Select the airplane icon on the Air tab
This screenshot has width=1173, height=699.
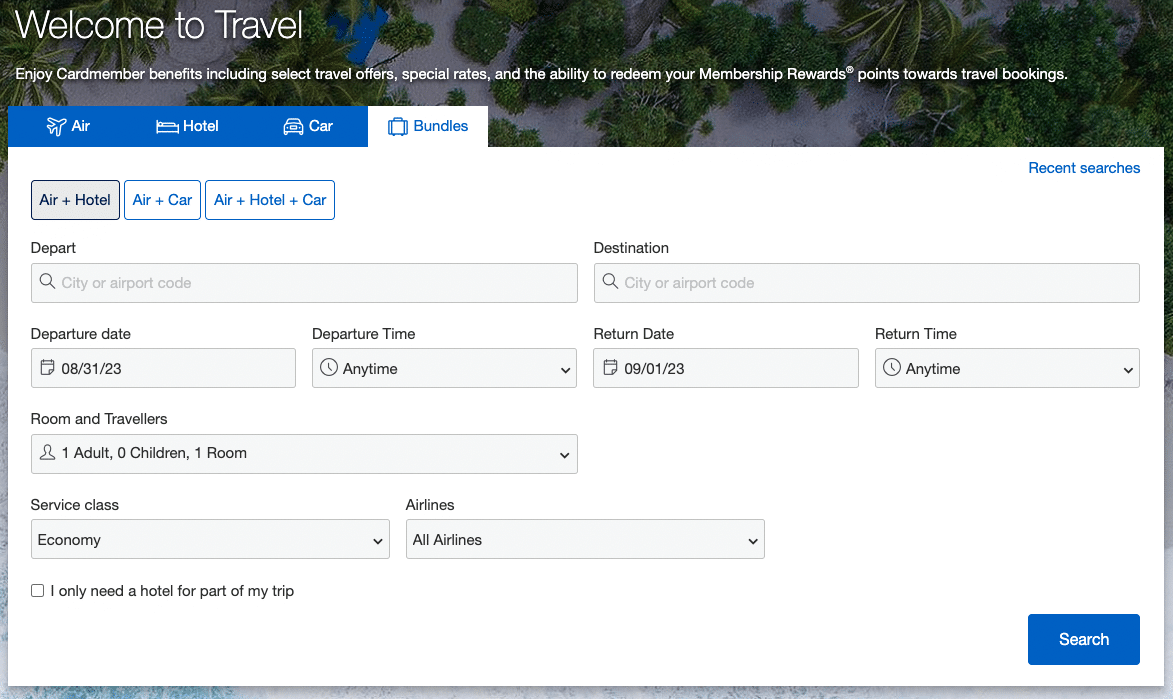click(x=55, y=126)
